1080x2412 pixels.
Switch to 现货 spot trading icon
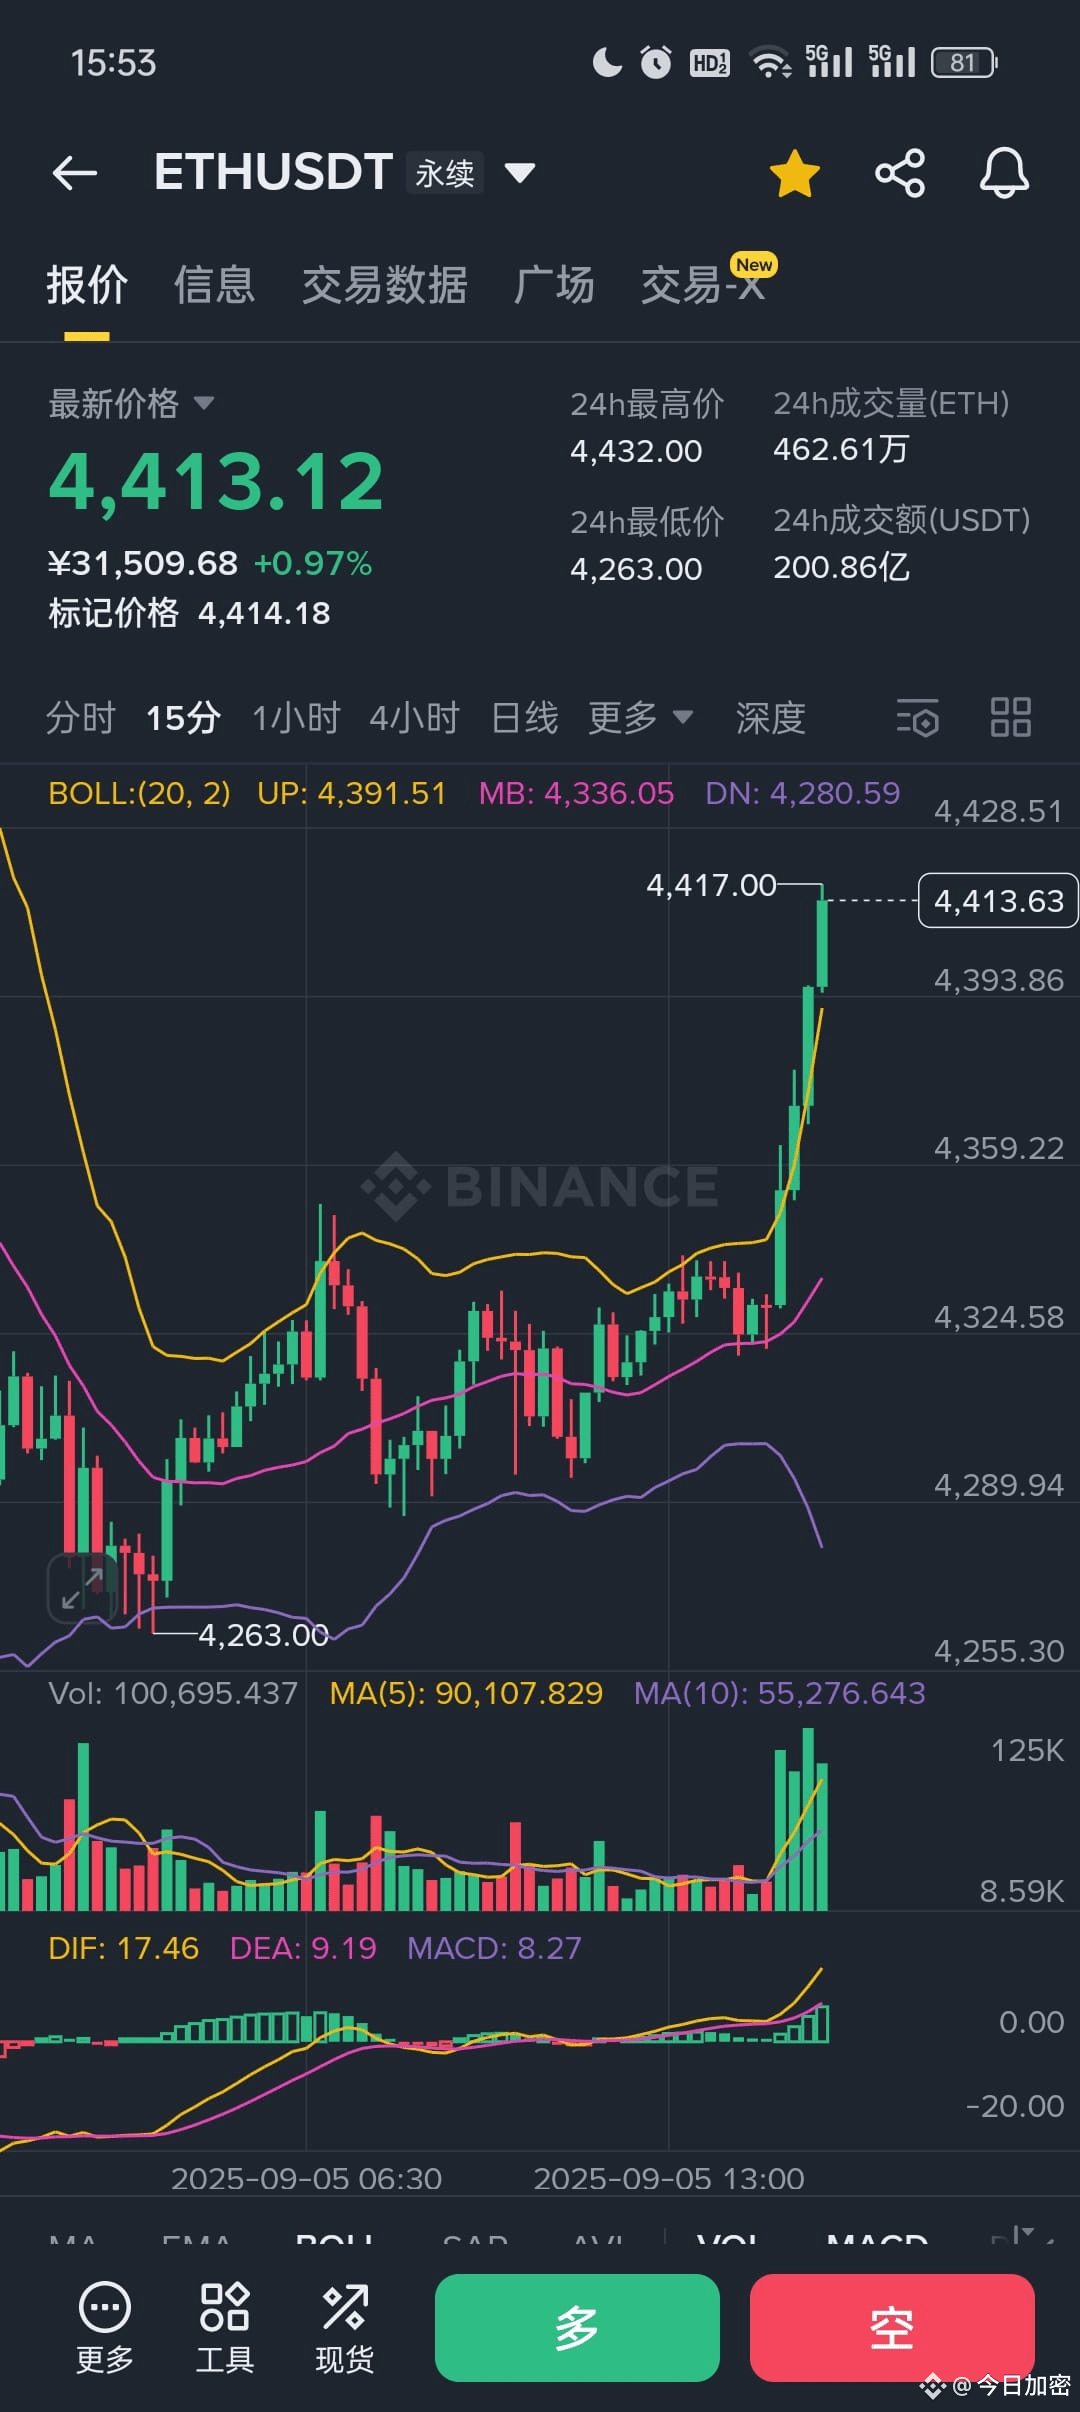pos(344,2327)
